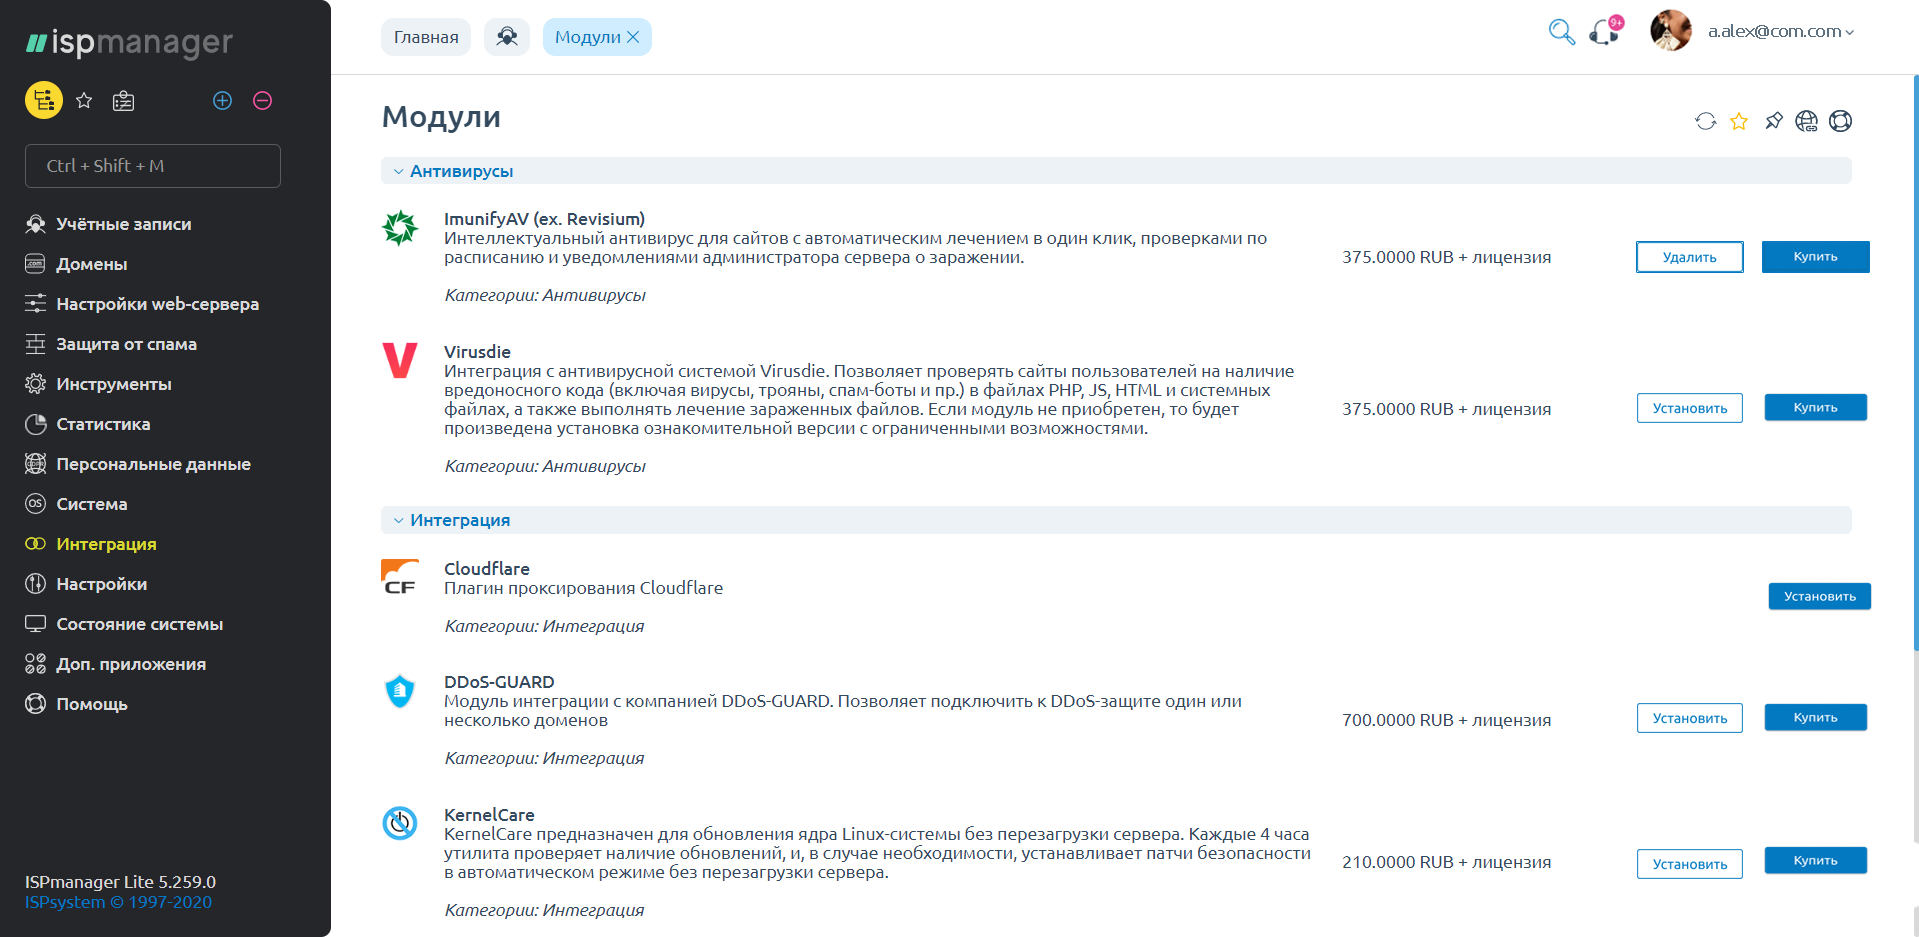Click Установить for Cloudflare
1919x937 pixels.
pyautogui.click(x=1820, y=596)
